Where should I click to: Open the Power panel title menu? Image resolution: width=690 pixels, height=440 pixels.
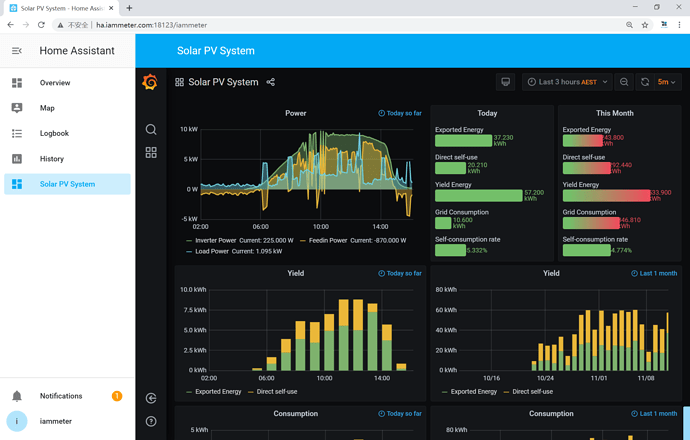pyautogui.click(x=295, y=113)
